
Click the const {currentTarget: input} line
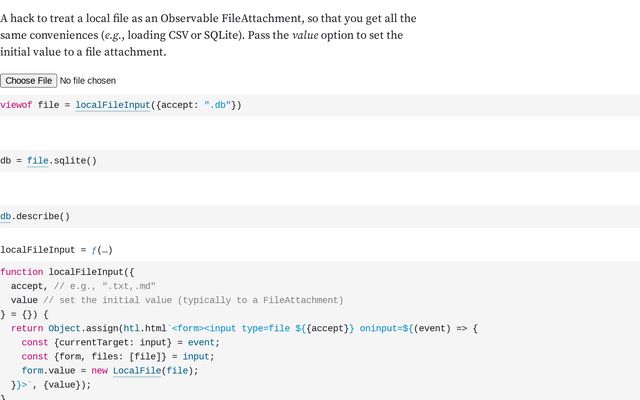[120, 342]
